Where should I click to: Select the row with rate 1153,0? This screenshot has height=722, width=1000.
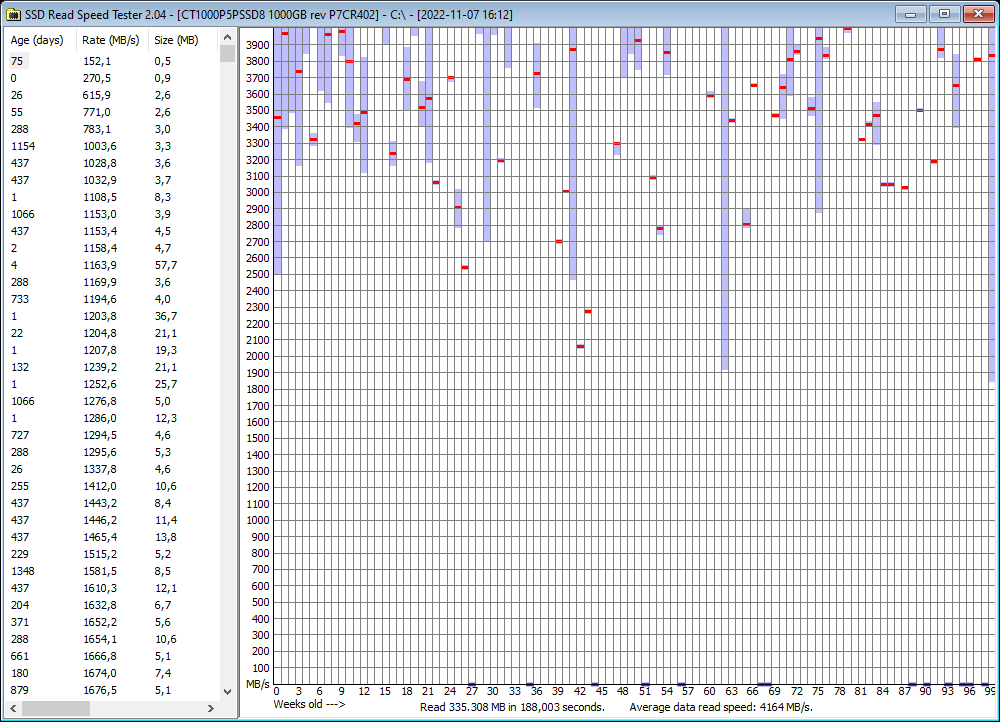point(112,214)
